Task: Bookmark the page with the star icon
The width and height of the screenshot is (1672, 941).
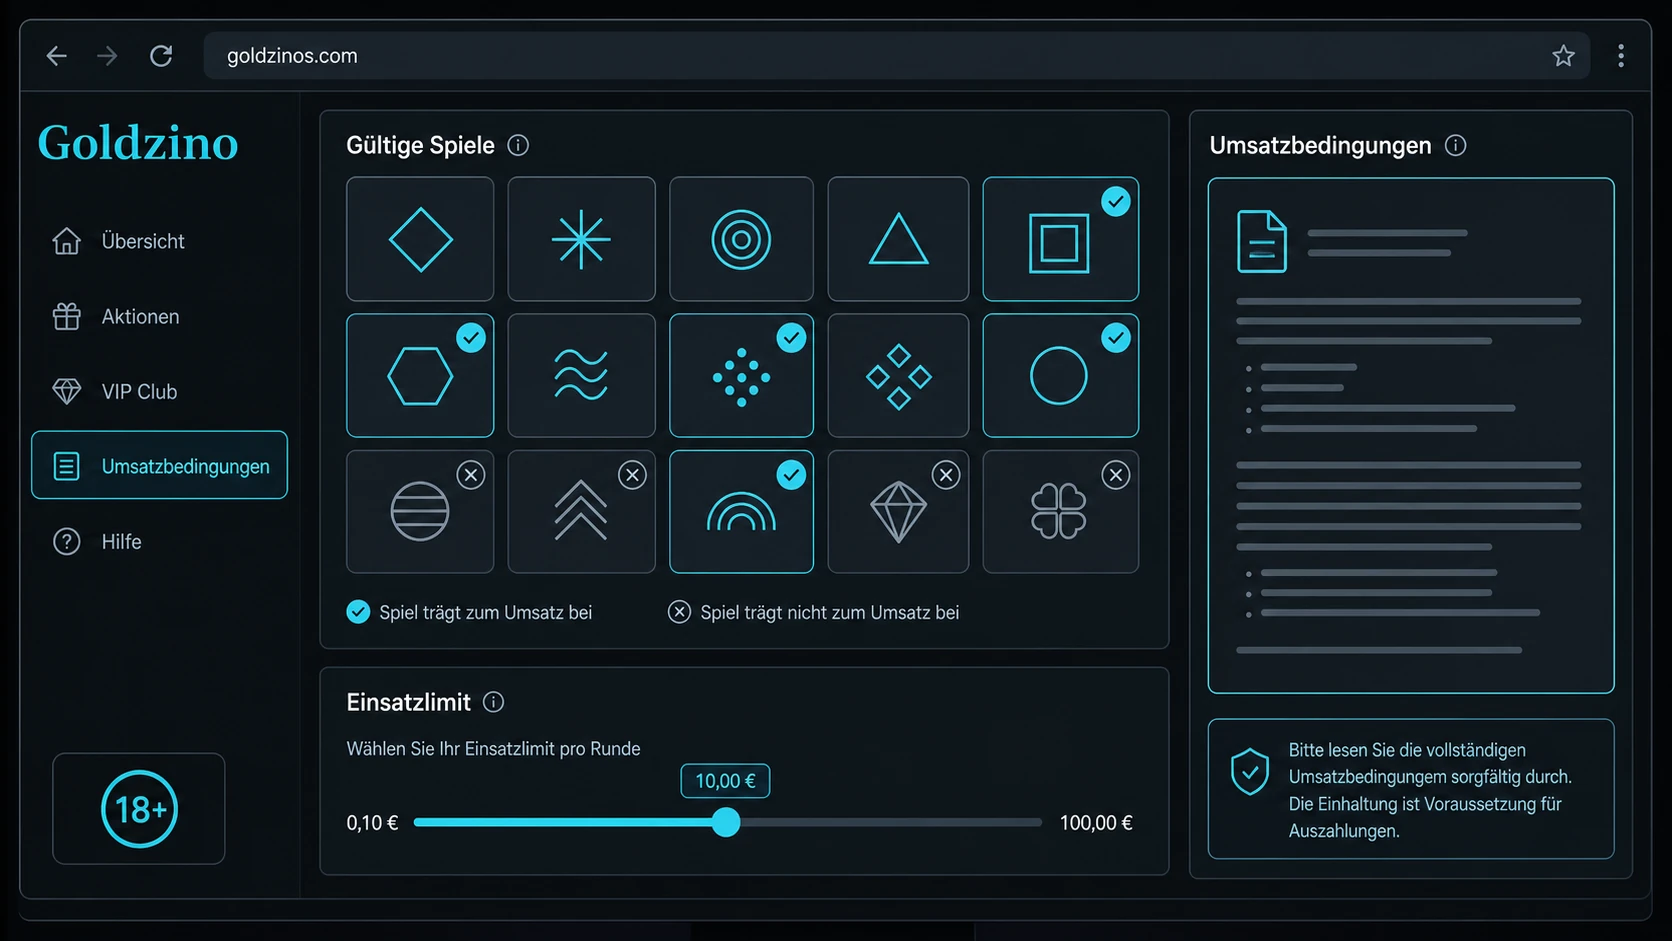Action: 1563,56
